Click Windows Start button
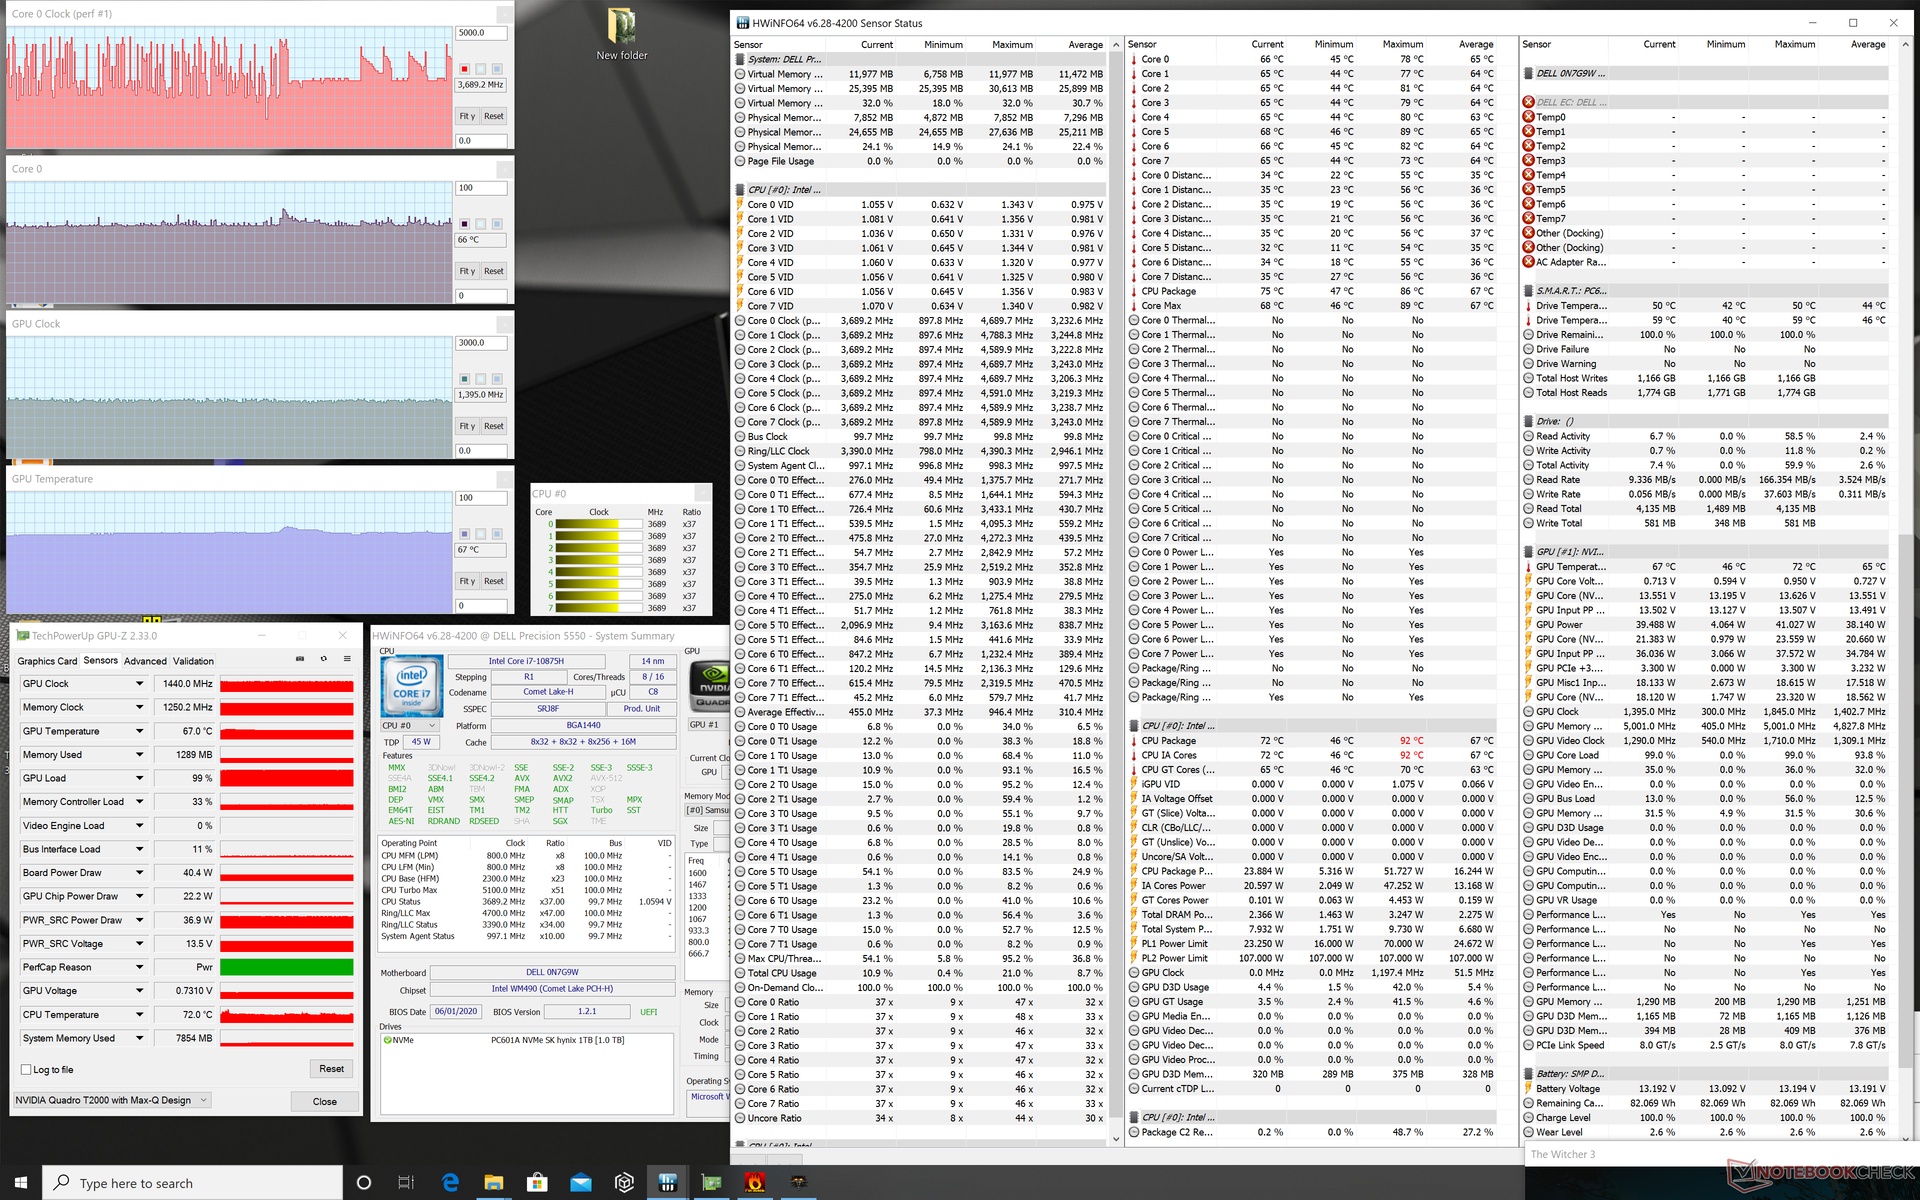The image size is (1920, 1200). [21, 1182]
